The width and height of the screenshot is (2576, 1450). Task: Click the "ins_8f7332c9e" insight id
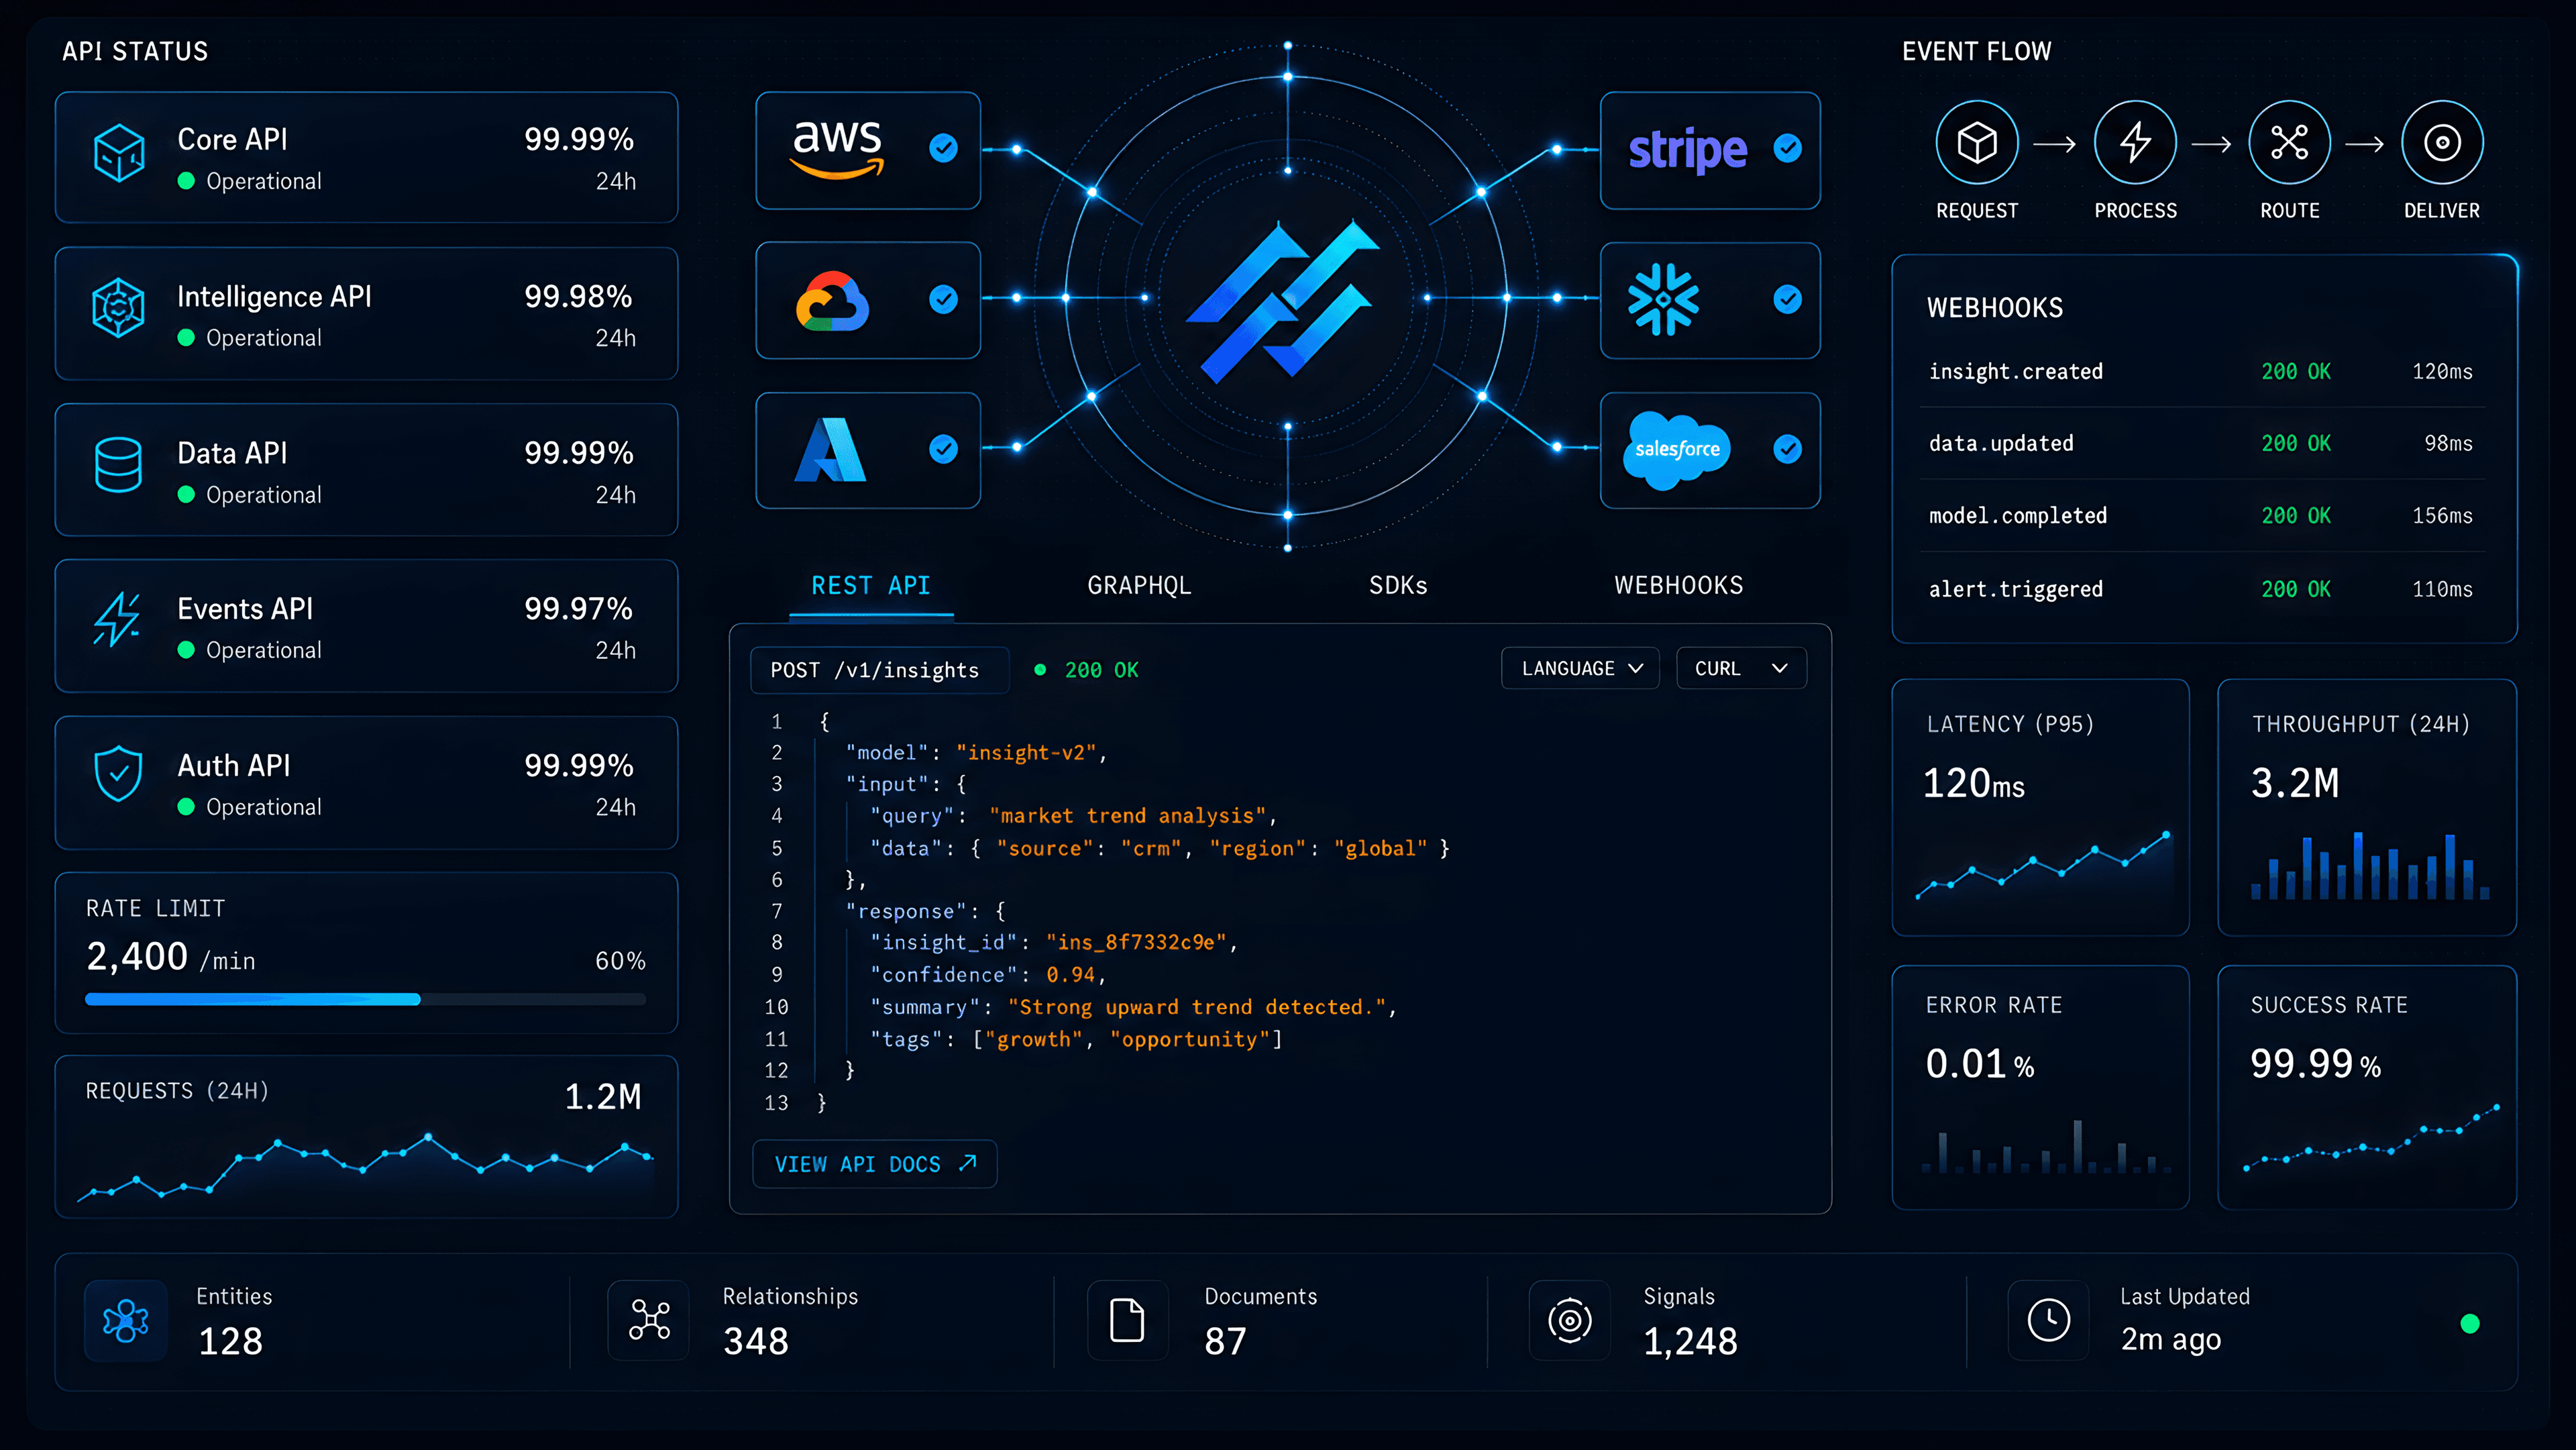click(1136, 943)
